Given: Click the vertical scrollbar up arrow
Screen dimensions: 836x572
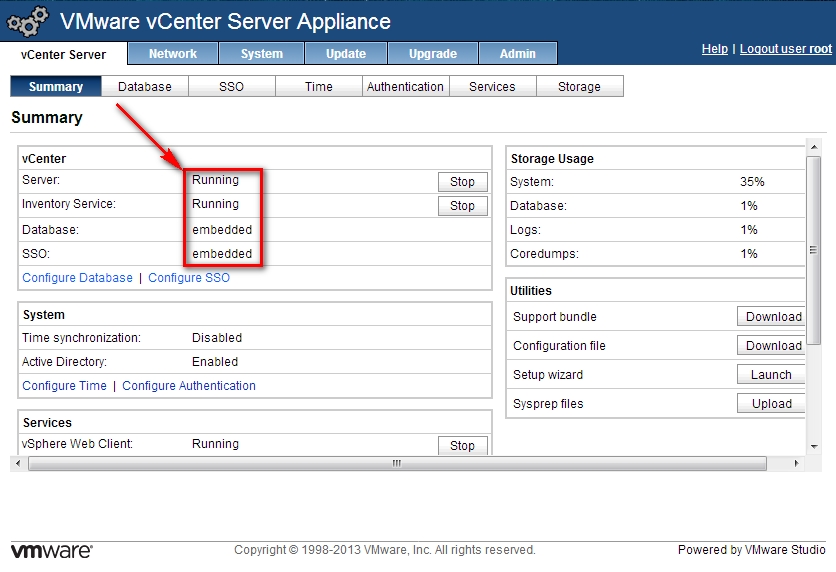Looking at the screenshot, I should [x=814, y=147].
